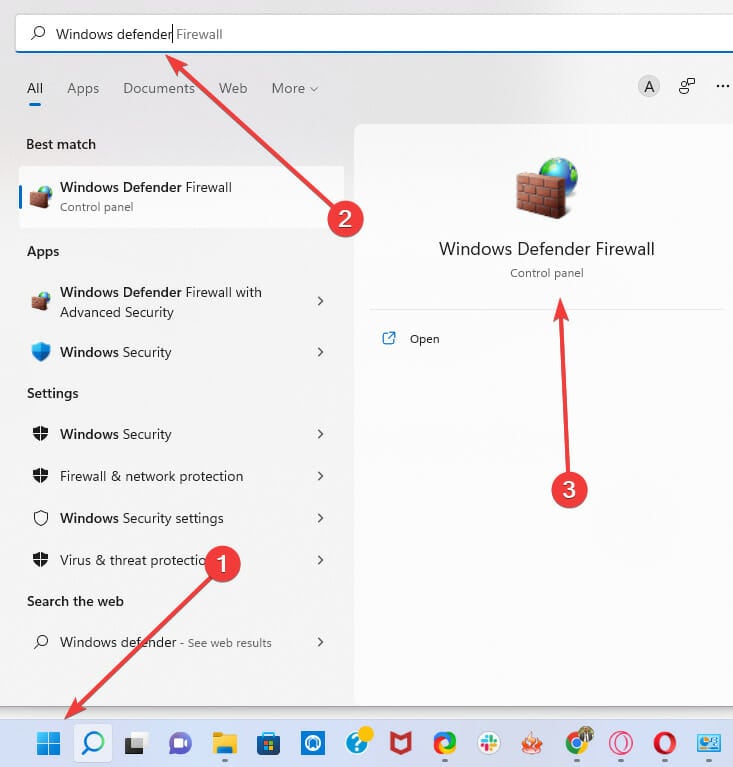Launch Microsoft Edge from the taskbar
Screen dimensions: 733x767
point(445,744)
